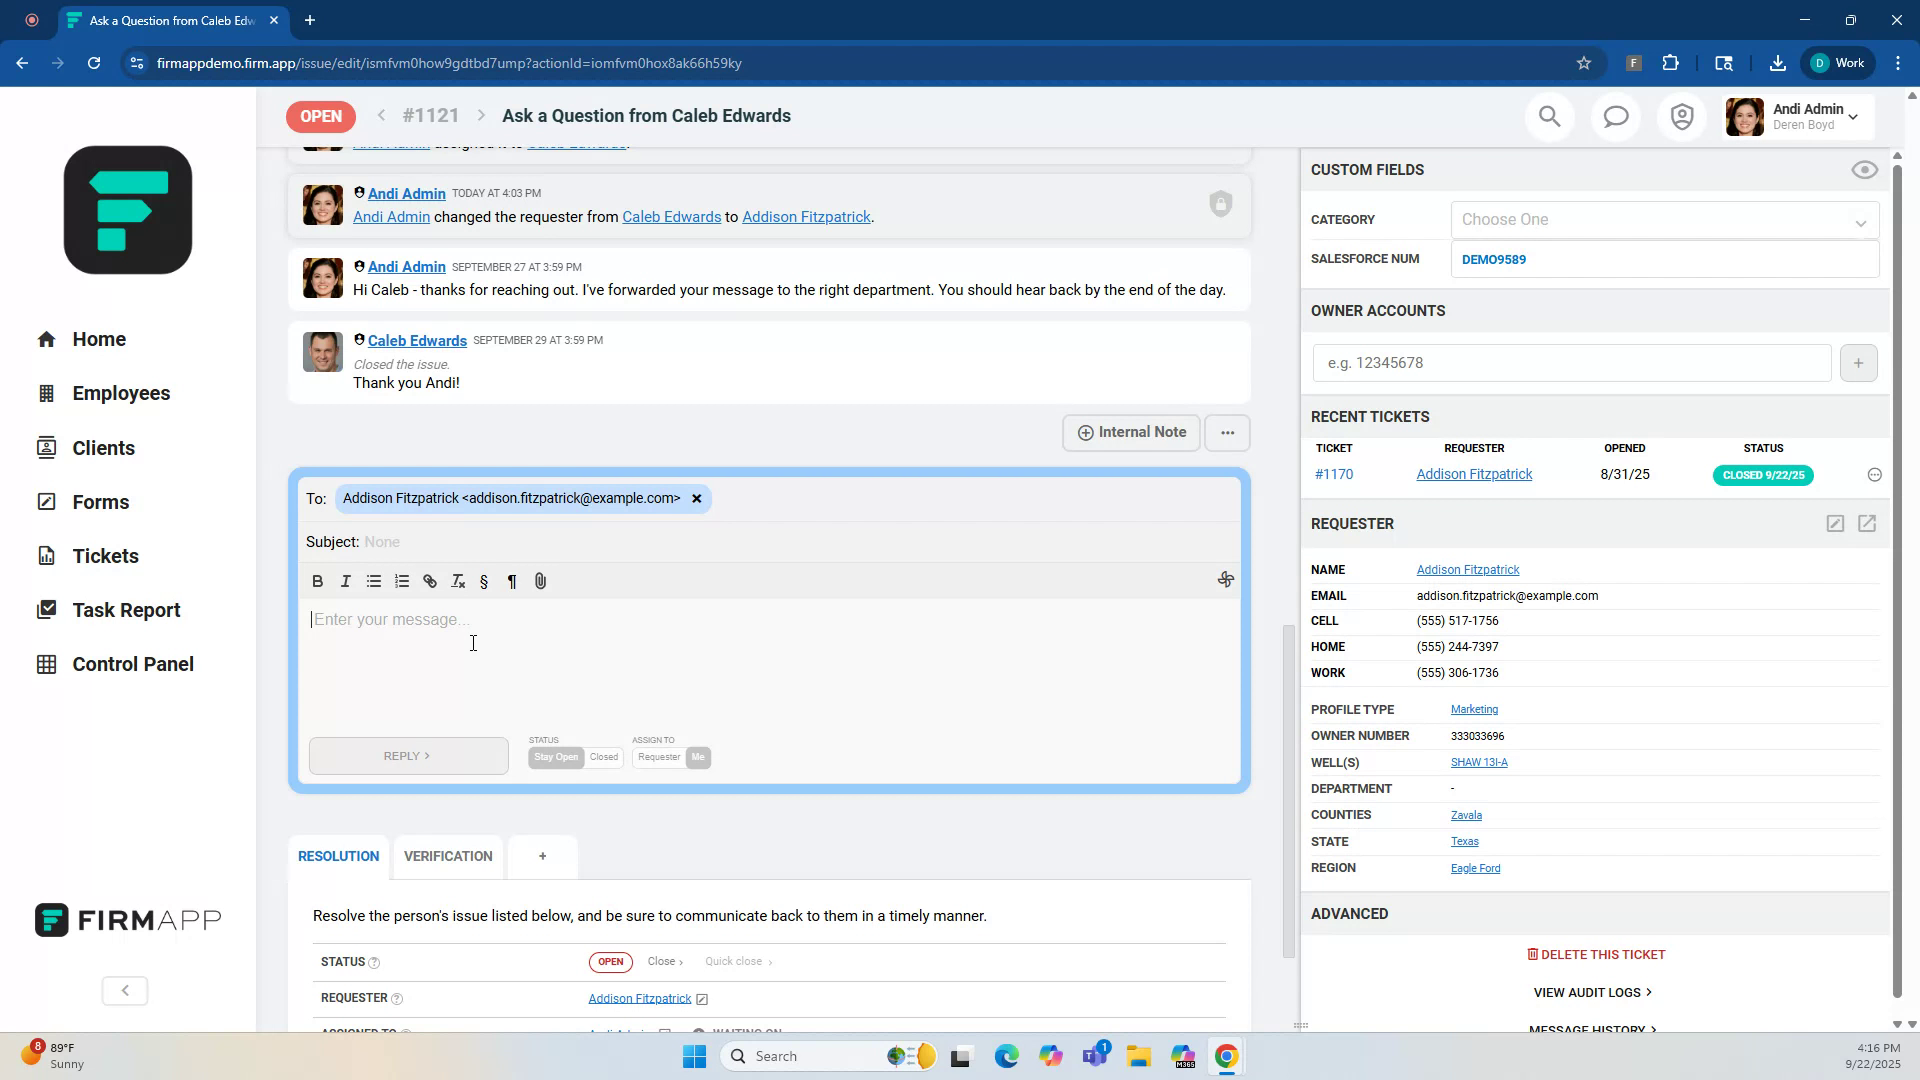
Task: Open search using the magnifier icon
Action: [1549, 116]
